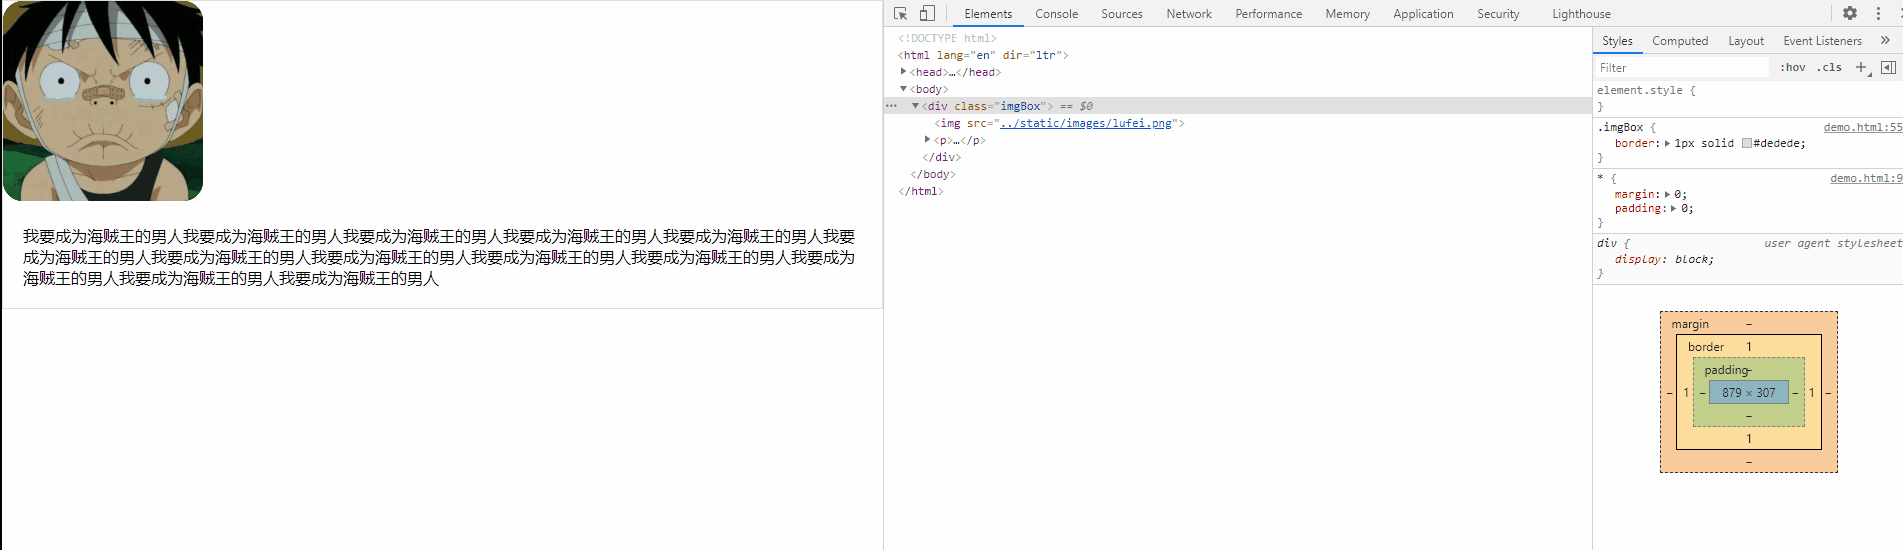Viewport: 1903px width, 550px height.
Task: Open the Lighthouse tab
Action: (x=1581, y=14)
